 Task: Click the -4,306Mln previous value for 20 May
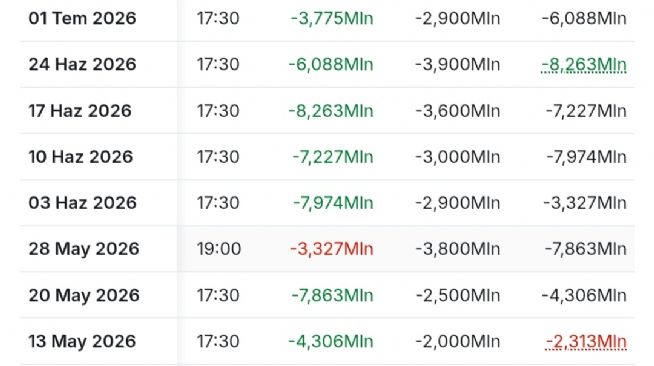tap(584, 295)
